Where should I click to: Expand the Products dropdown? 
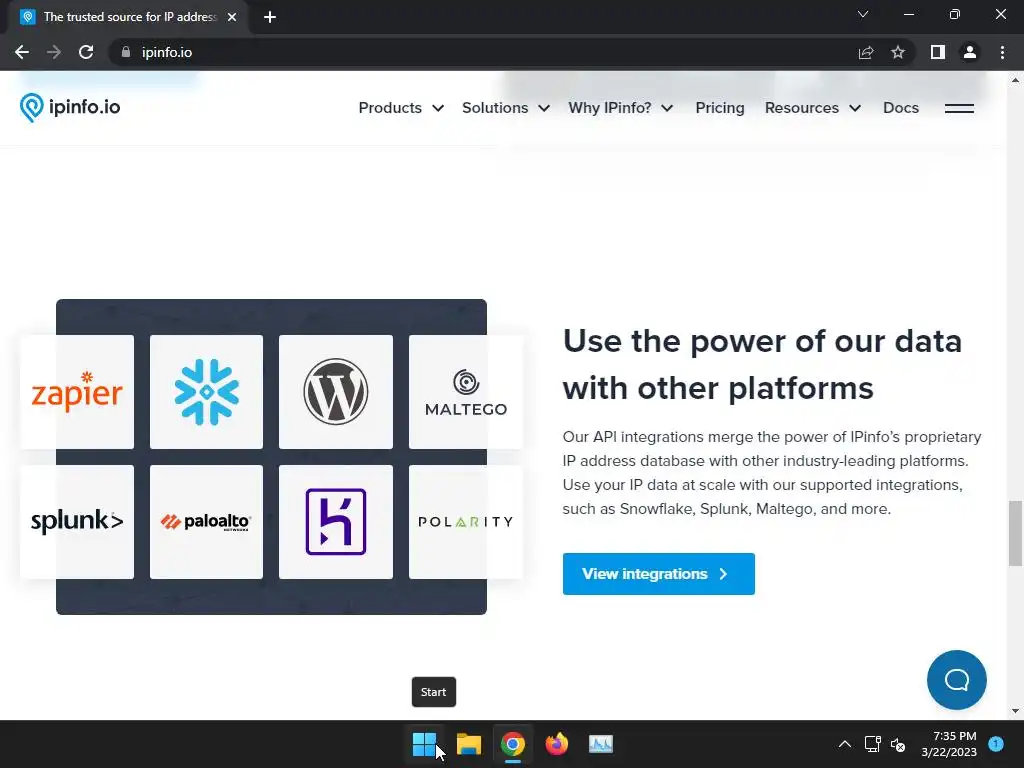tap(401, 108)
